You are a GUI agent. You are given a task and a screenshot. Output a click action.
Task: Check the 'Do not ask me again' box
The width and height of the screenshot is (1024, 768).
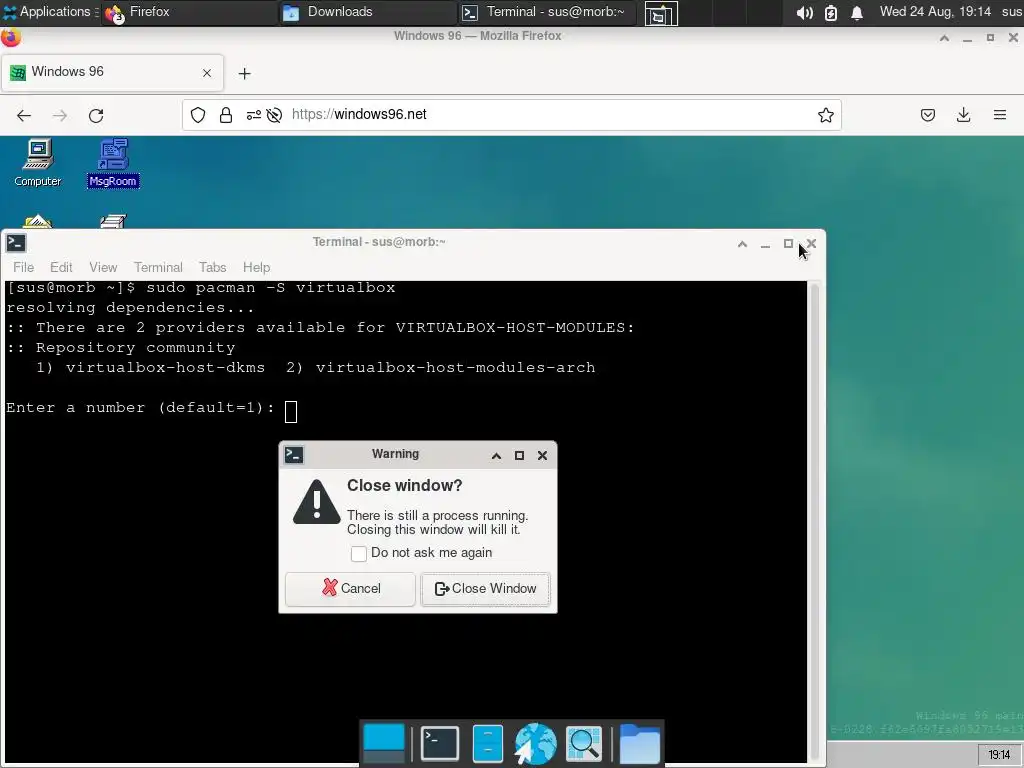tap(359, 554)
